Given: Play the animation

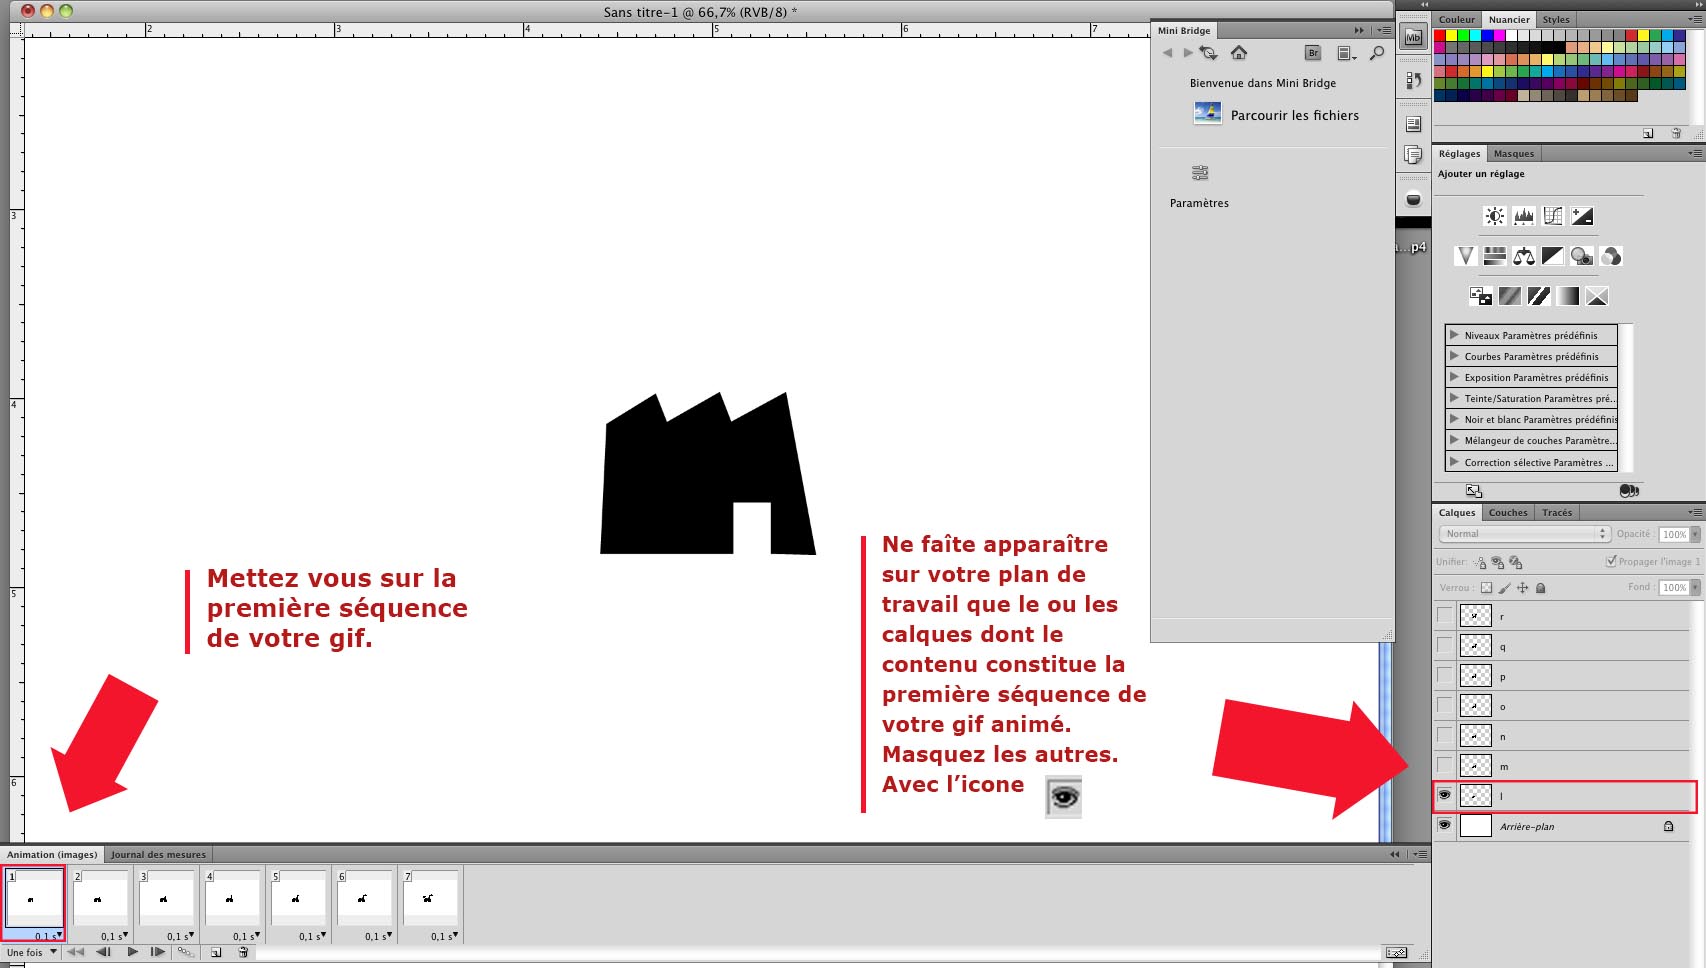Looking at the screenshot, I should coord(132,952).
